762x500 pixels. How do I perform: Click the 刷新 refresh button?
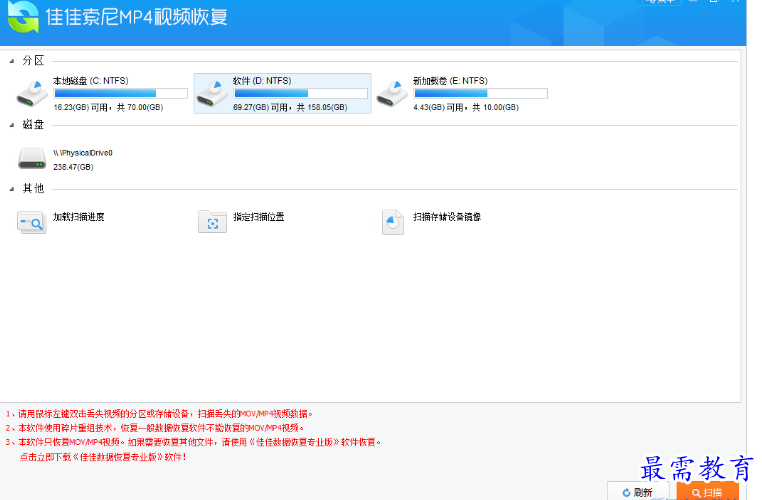click(x=638, y=491)
